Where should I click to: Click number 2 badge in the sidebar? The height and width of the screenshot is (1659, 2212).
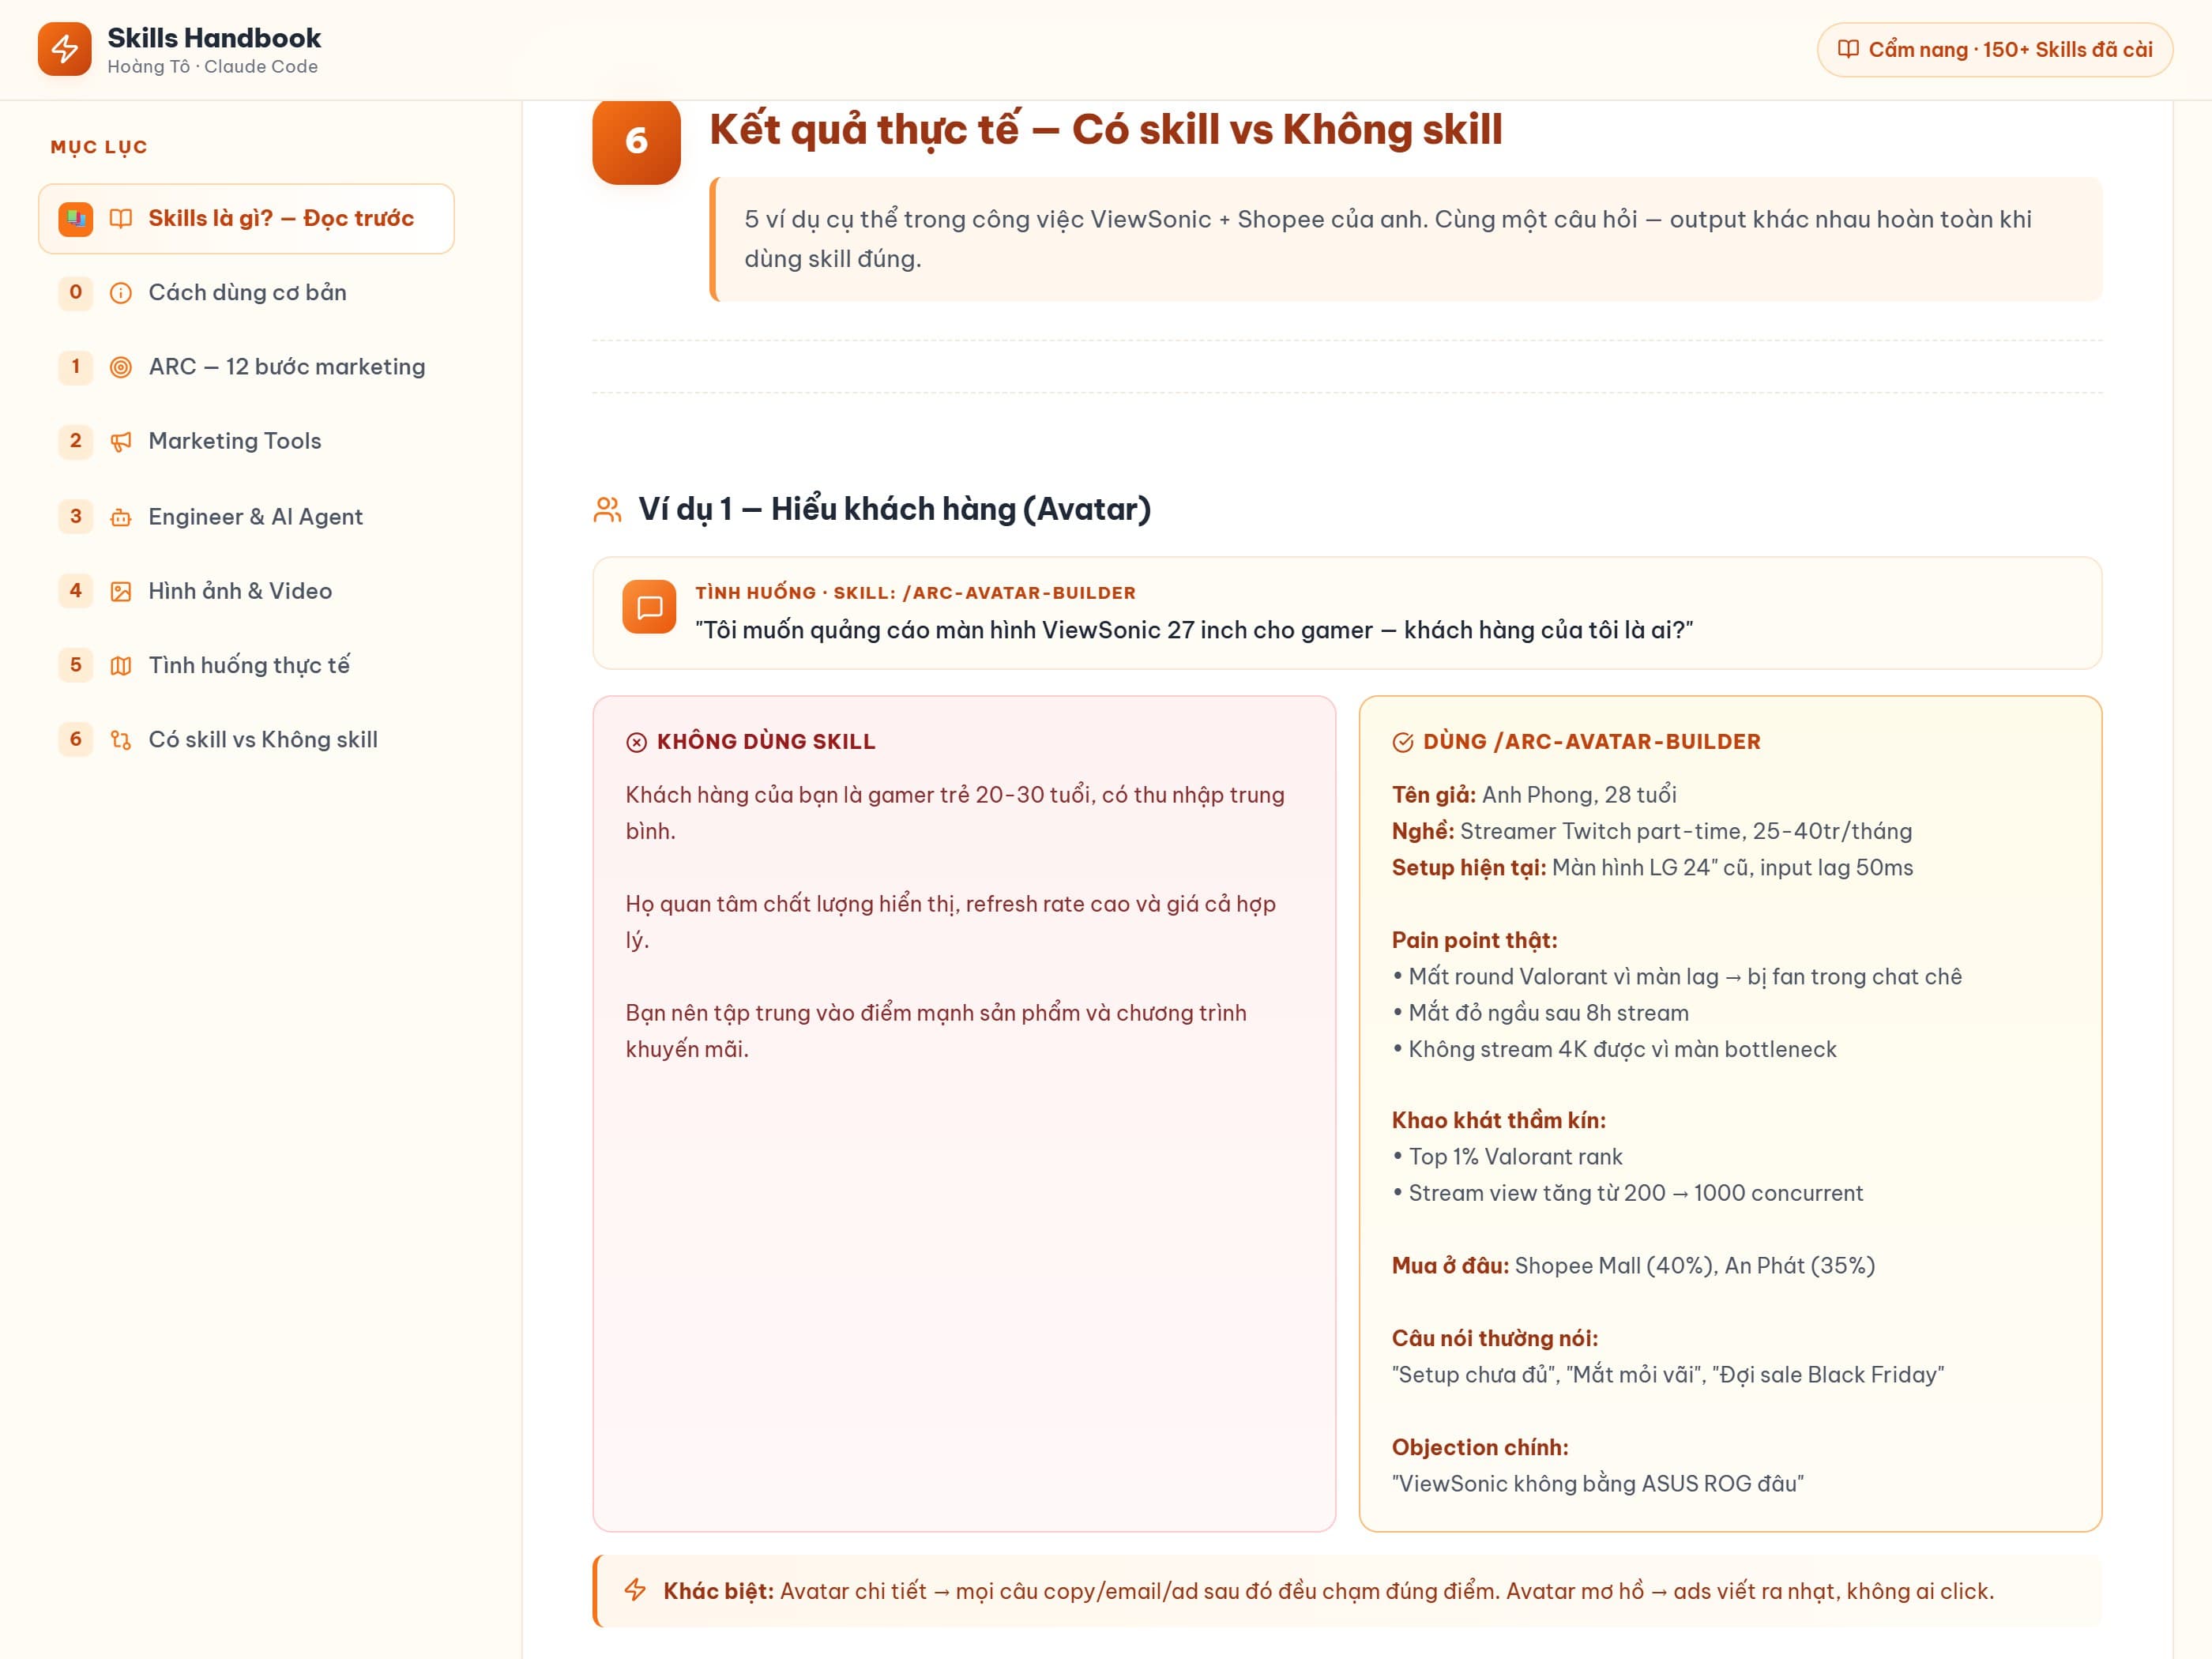pos(76,442)
